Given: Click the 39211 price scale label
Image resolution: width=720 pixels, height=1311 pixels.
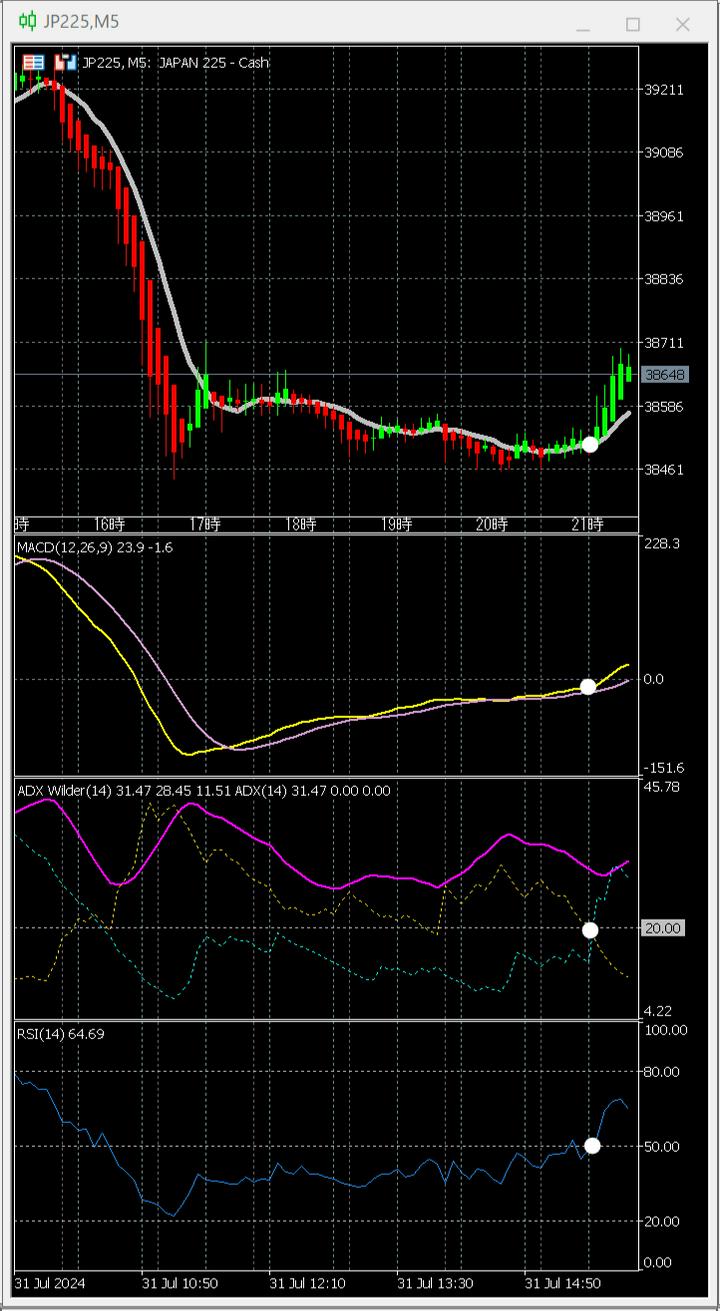Looking at the screenshot, I should (664, 89).
